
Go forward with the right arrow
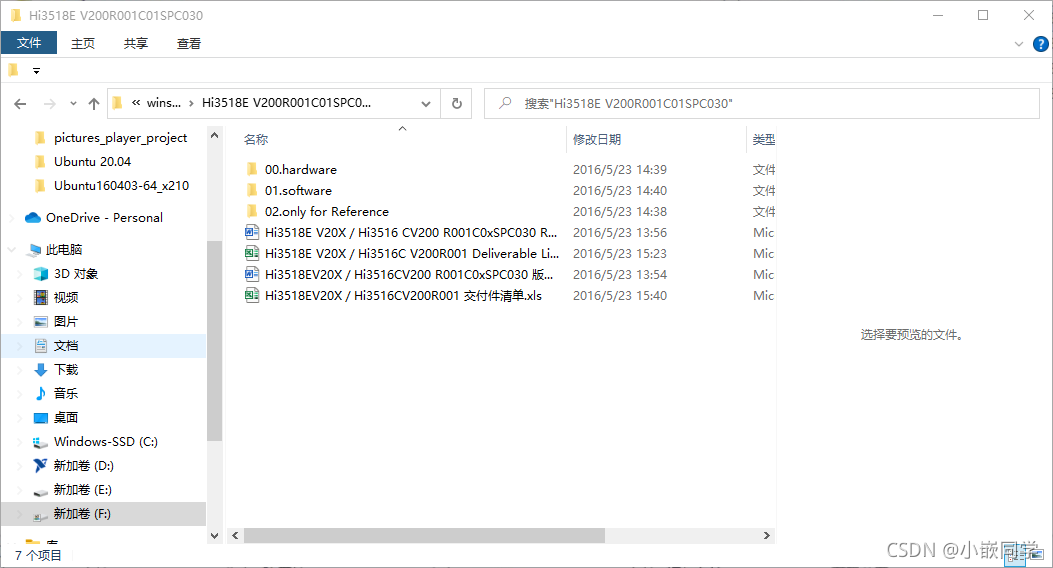coord(50,103)
